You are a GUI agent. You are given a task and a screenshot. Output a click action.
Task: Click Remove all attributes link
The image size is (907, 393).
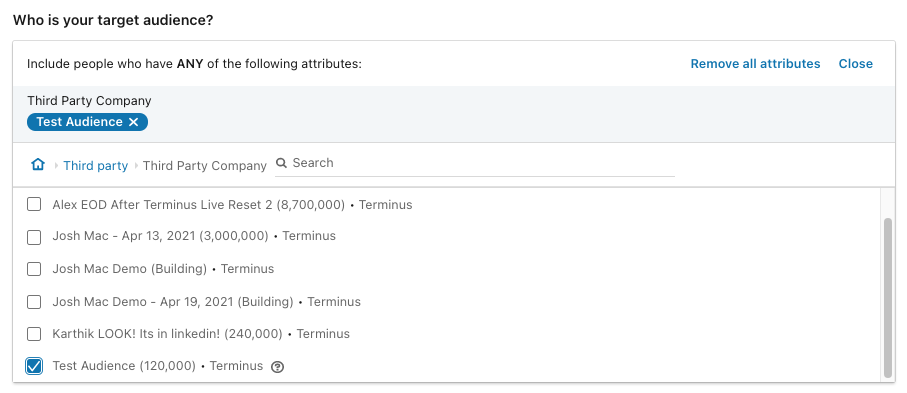tap(755, 64)
